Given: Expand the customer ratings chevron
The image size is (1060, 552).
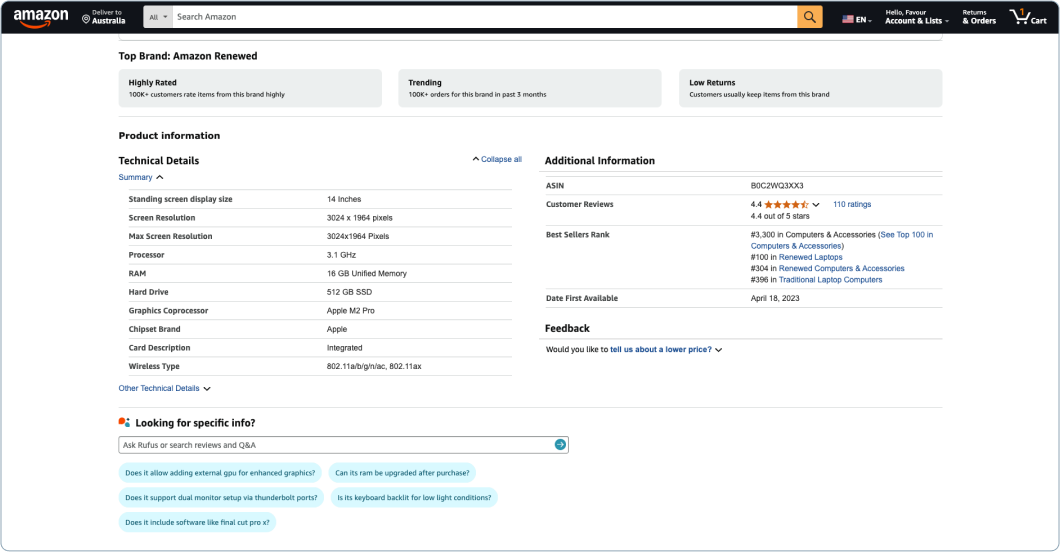Looking at the screenshot, I should click(816, 205).
